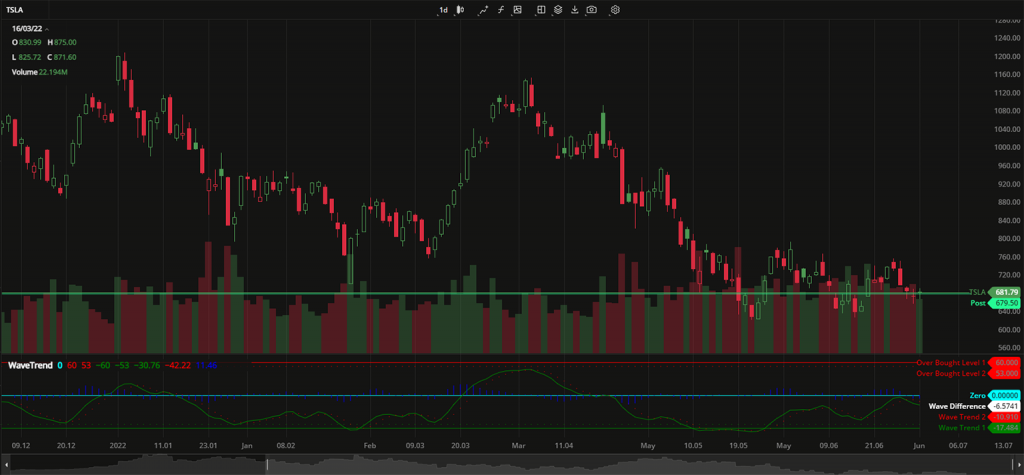This screenshot has width=1024, height=475.
Task: Collapse the 16/03/22 data legend chevron
Action: coord(48,29)
